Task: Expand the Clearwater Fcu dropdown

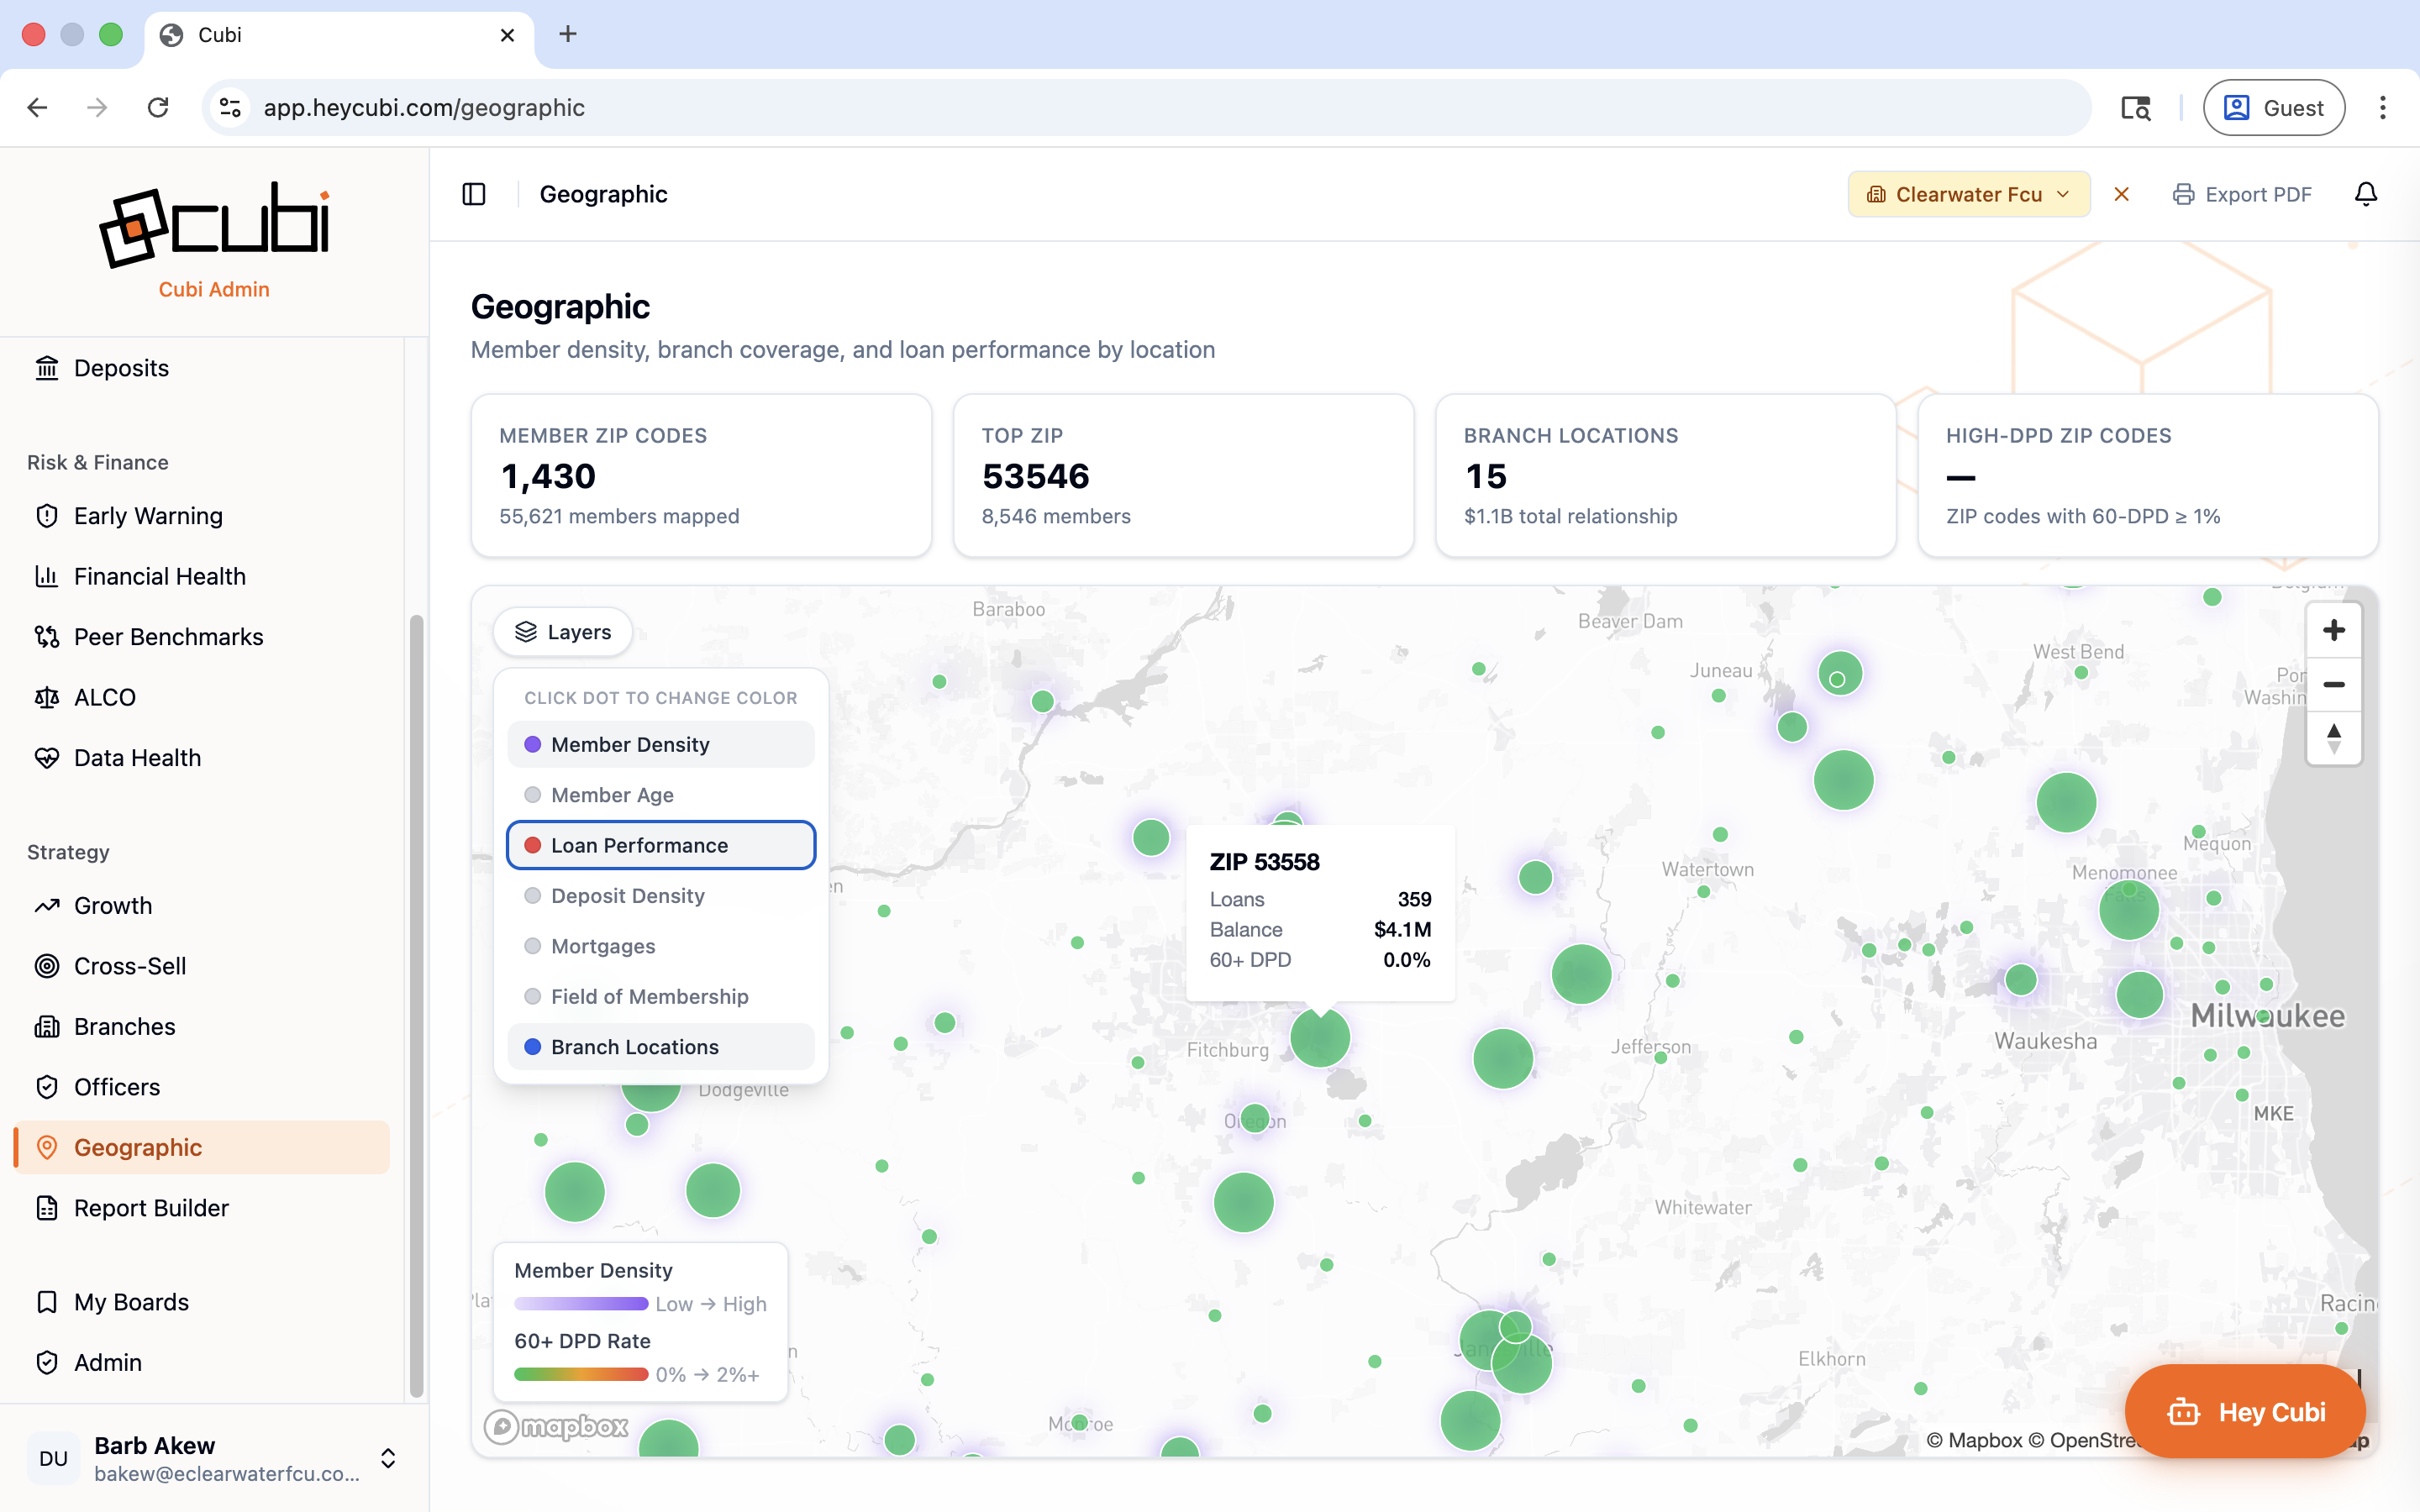Action: point(1967,194)
